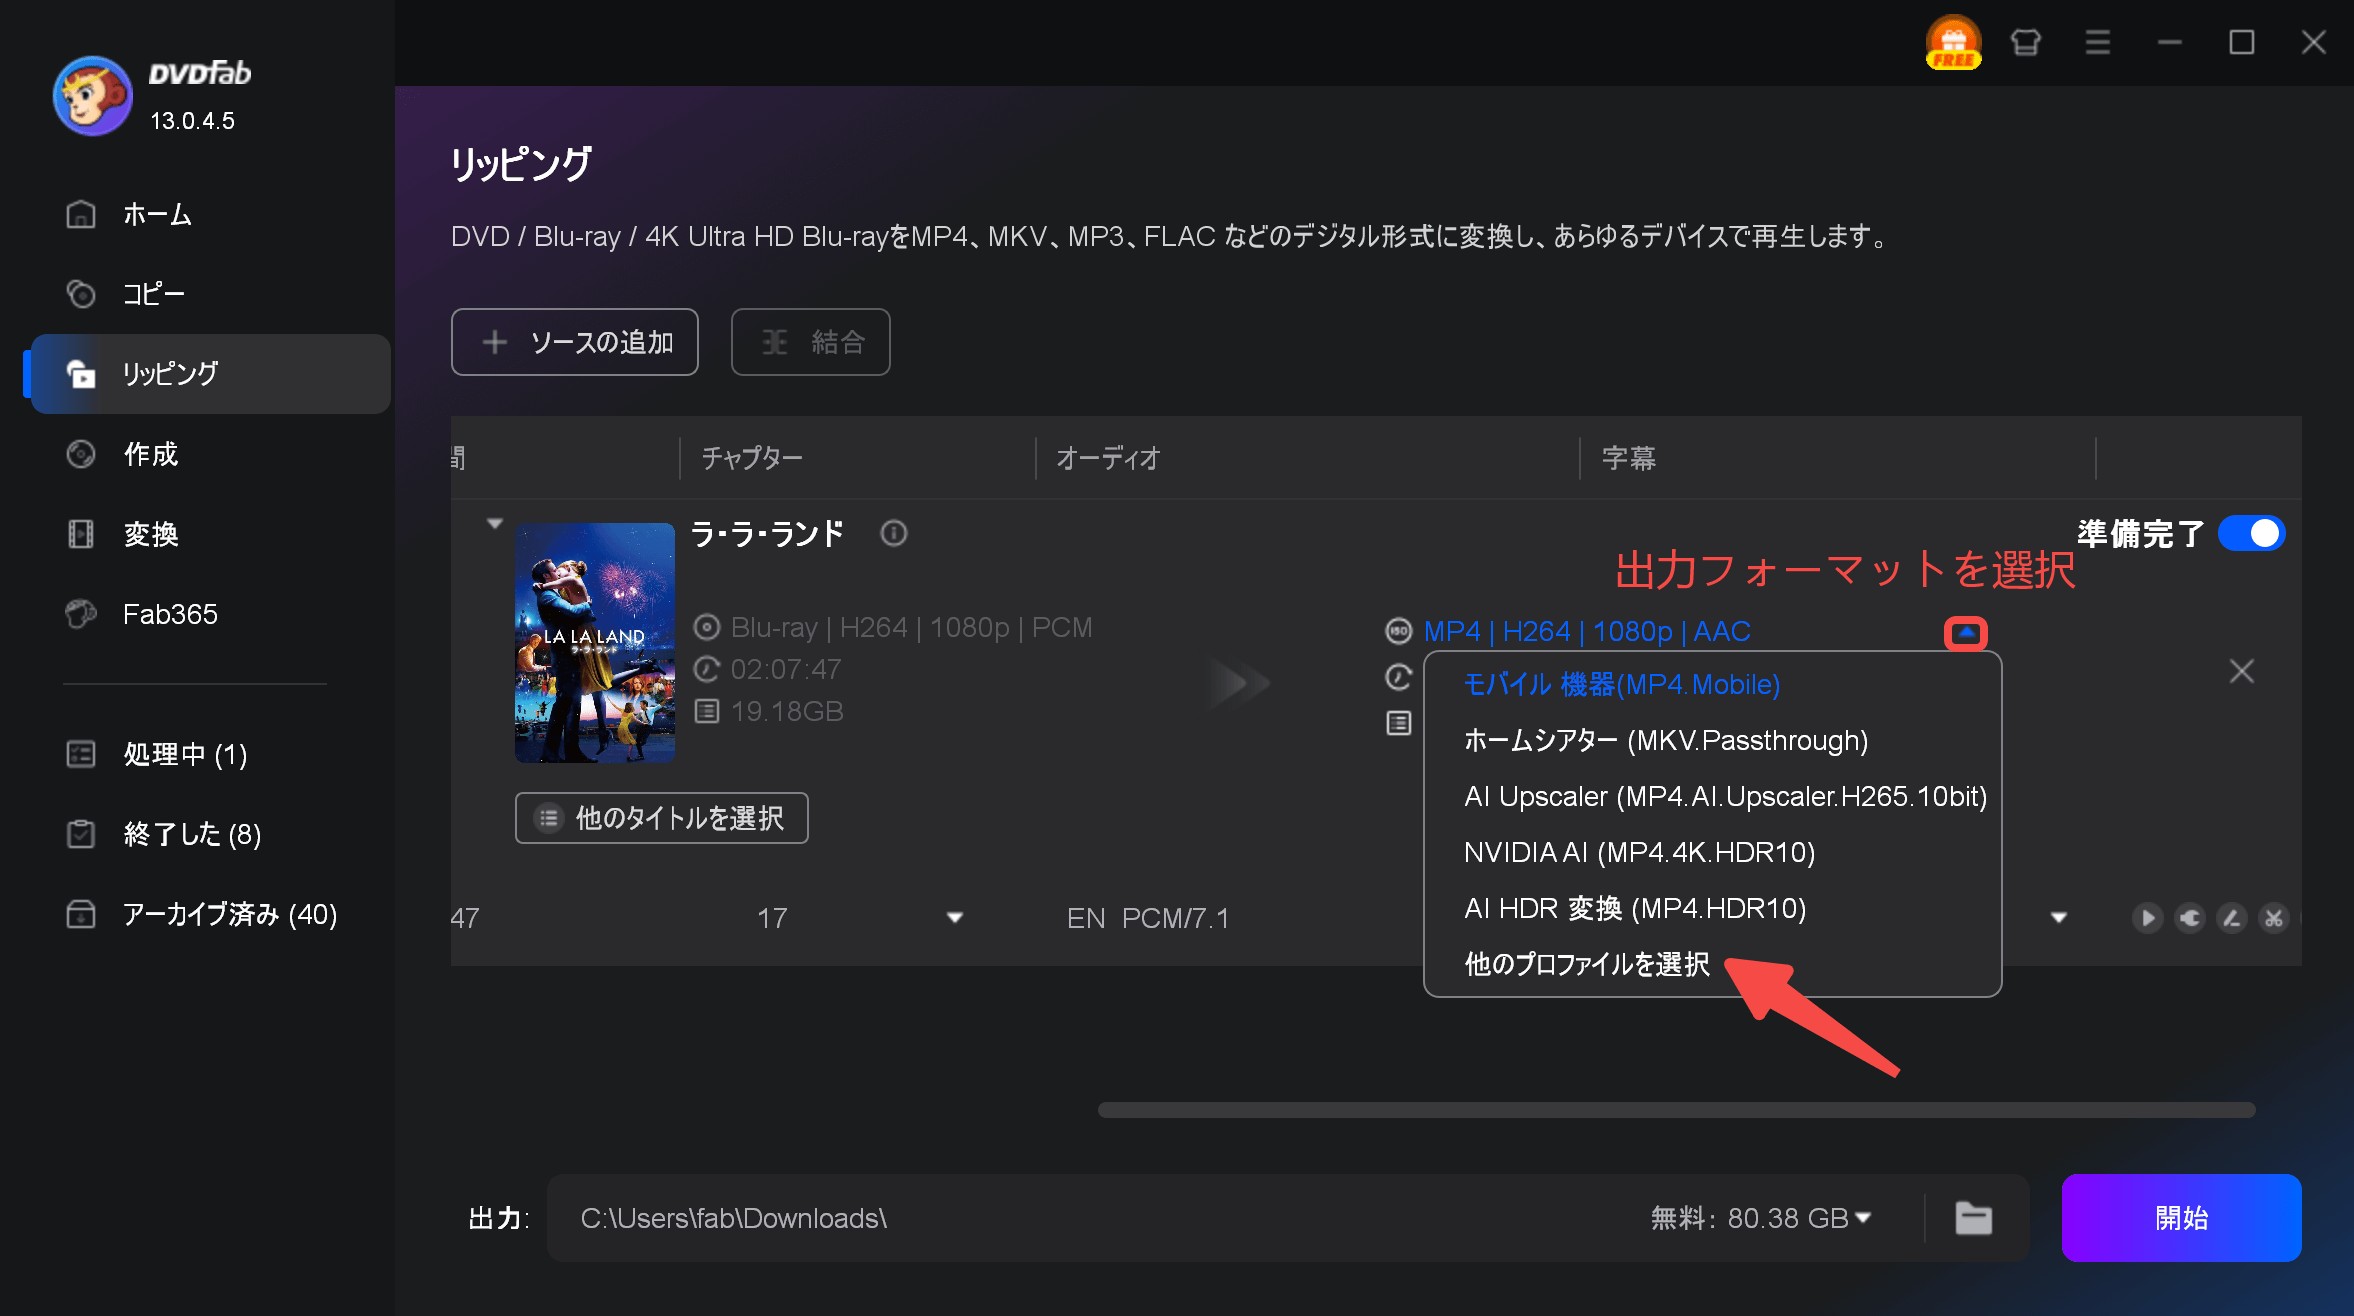This screenshot has height=1316, width=2354.
Task: Open the info icon next to ラ・ラ・ランド
Action: pos(894,533)
